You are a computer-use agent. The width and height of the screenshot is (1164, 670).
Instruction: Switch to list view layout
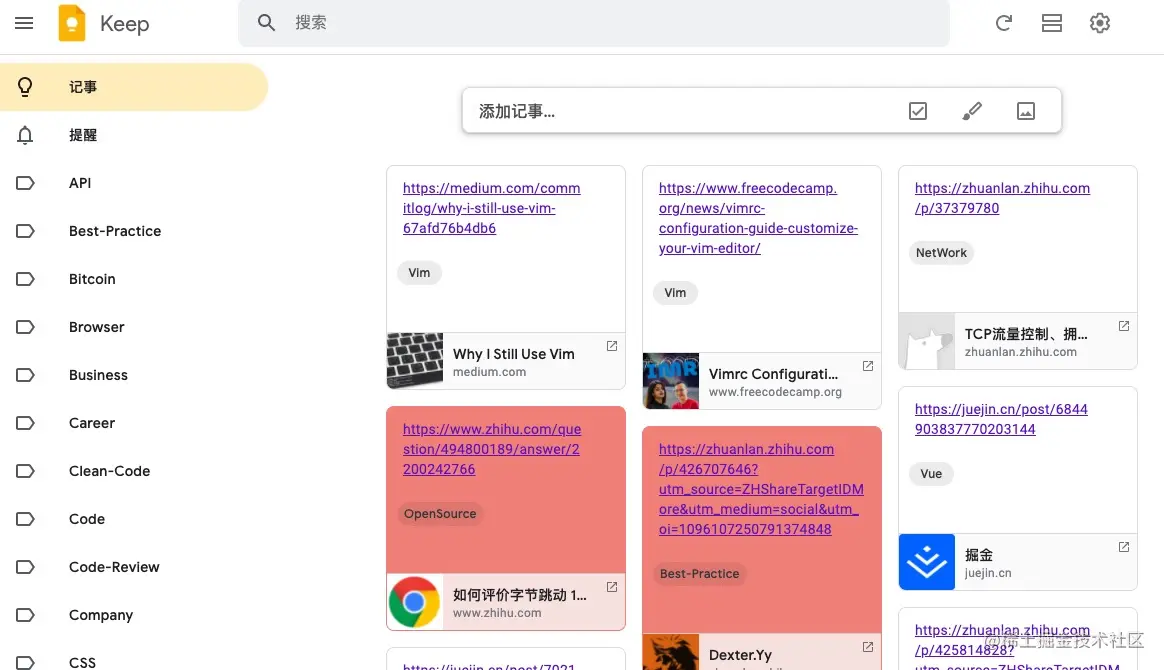(x=1052, y=23)
